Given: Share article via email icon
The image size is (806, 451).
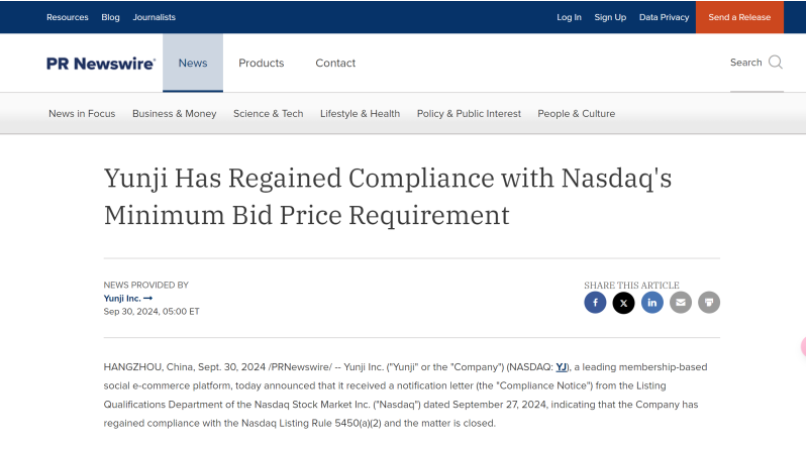Looking at the screenshot, I should [x=680, y=302].
